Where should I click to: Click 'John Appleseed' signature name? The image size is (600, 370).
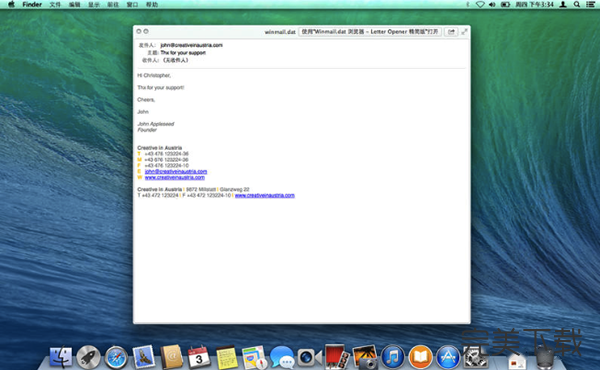point(156,124)
